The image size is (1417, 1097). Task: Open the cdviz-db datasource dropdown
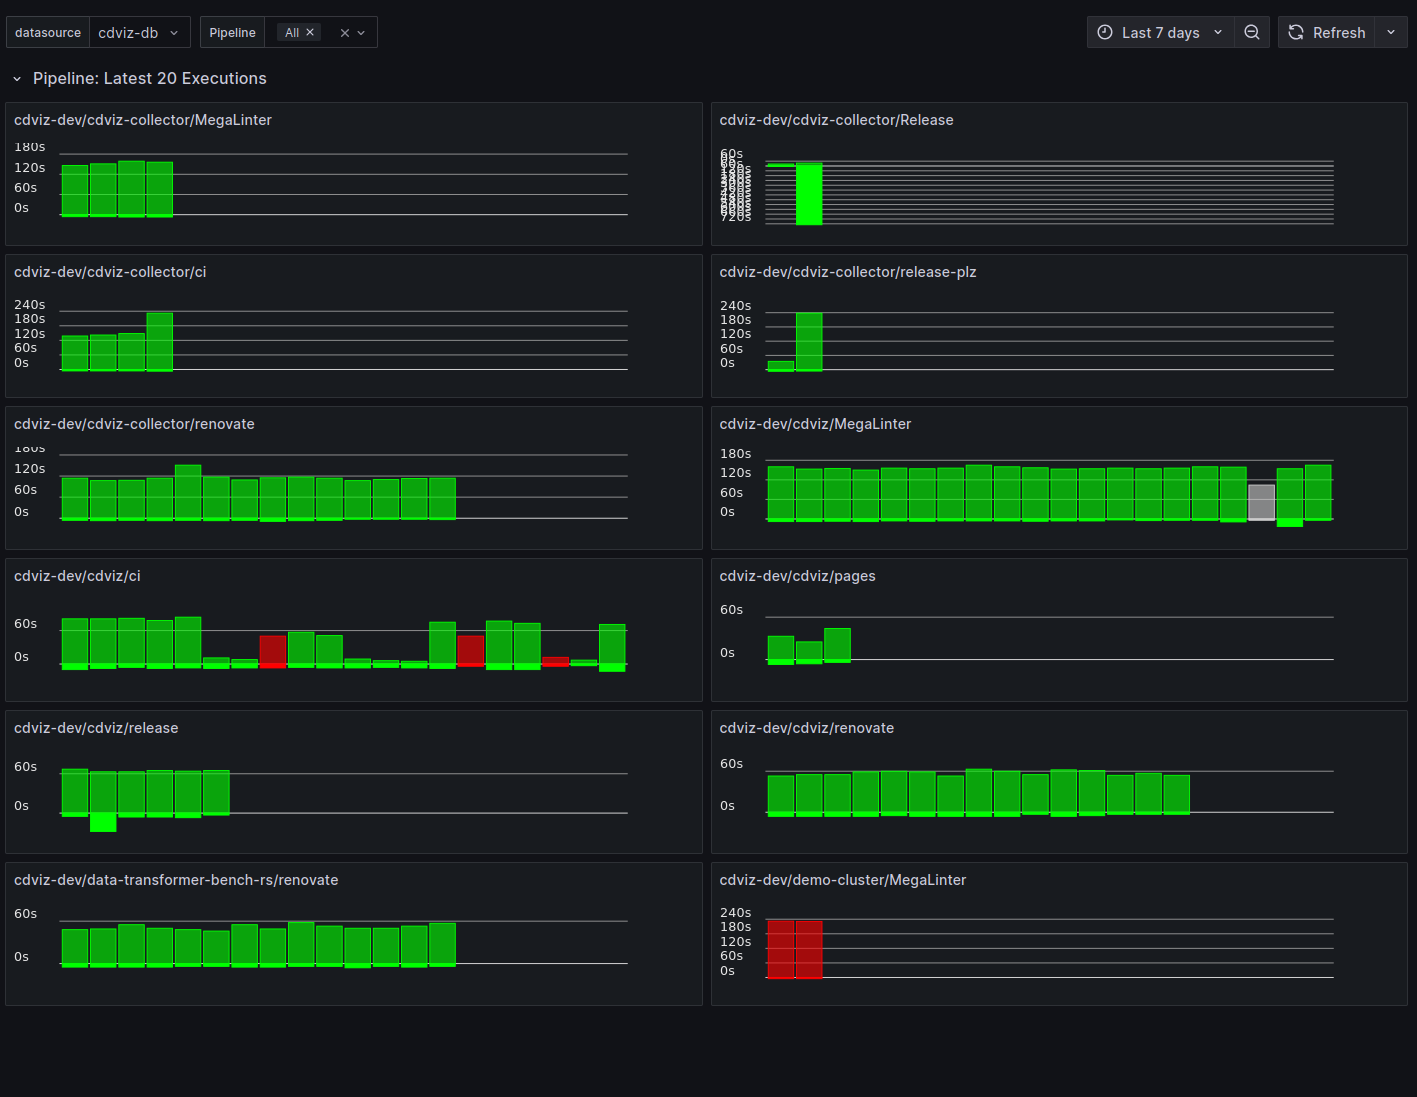140,32
